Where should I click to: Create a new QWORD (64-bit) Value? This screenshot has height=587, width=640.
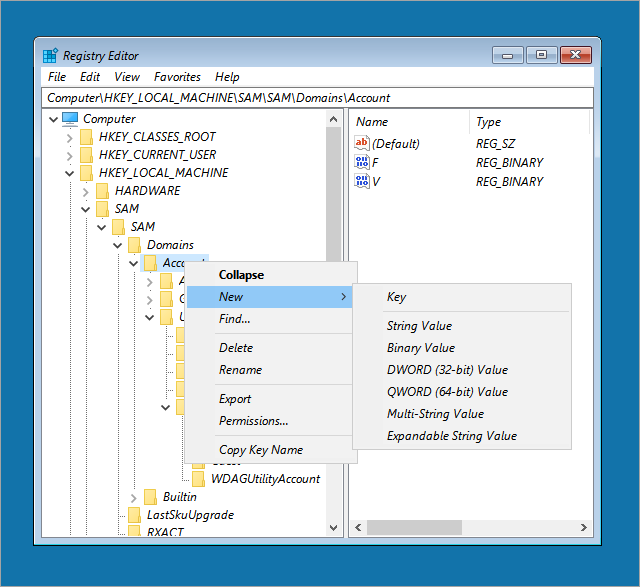point(462,392)
